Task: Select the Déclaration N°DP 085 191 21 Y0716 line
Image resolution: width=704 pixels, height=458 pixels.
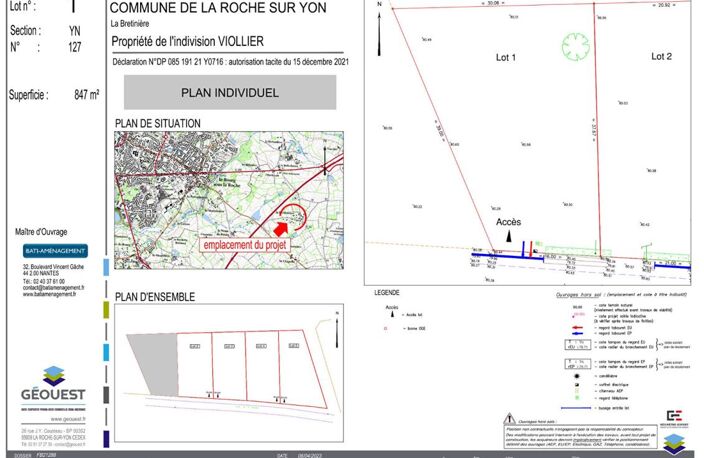Action: coord(230,62)
